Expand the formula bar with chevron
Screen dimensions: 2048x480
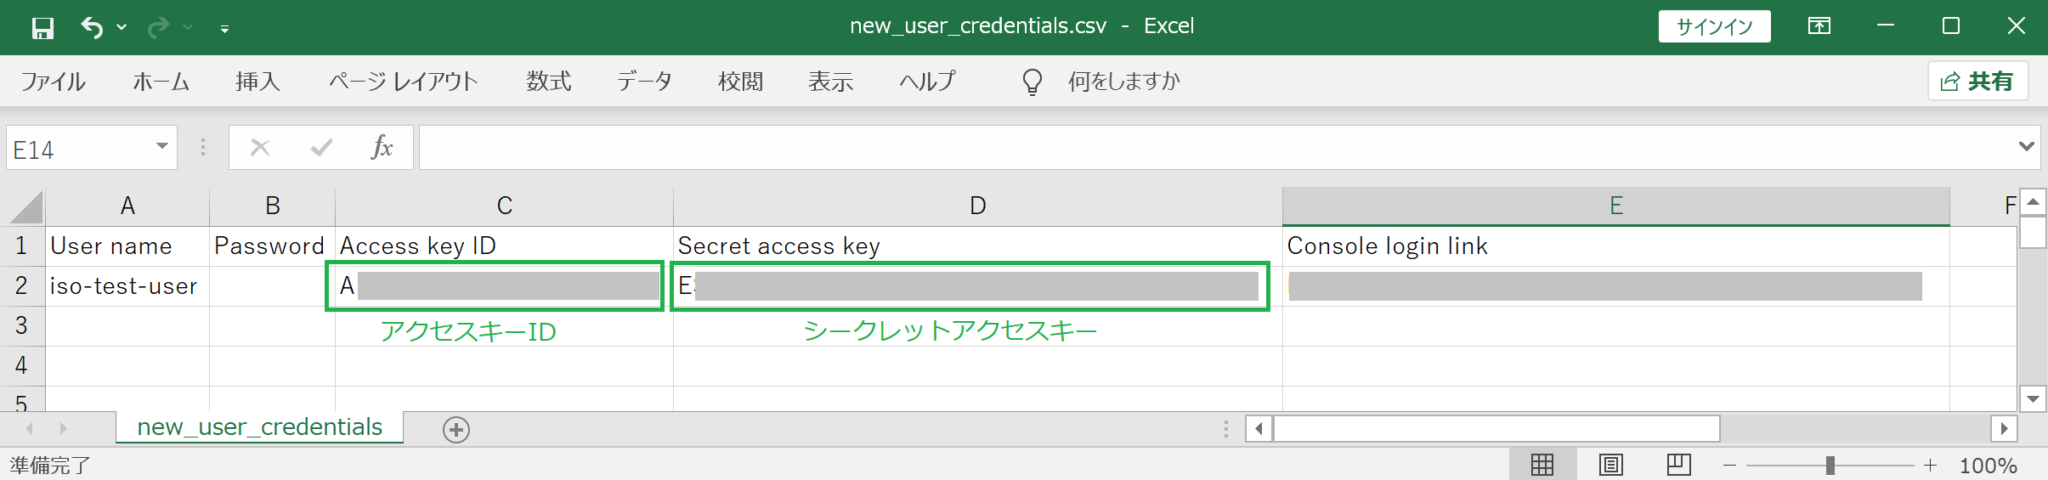pos(2026,147)
